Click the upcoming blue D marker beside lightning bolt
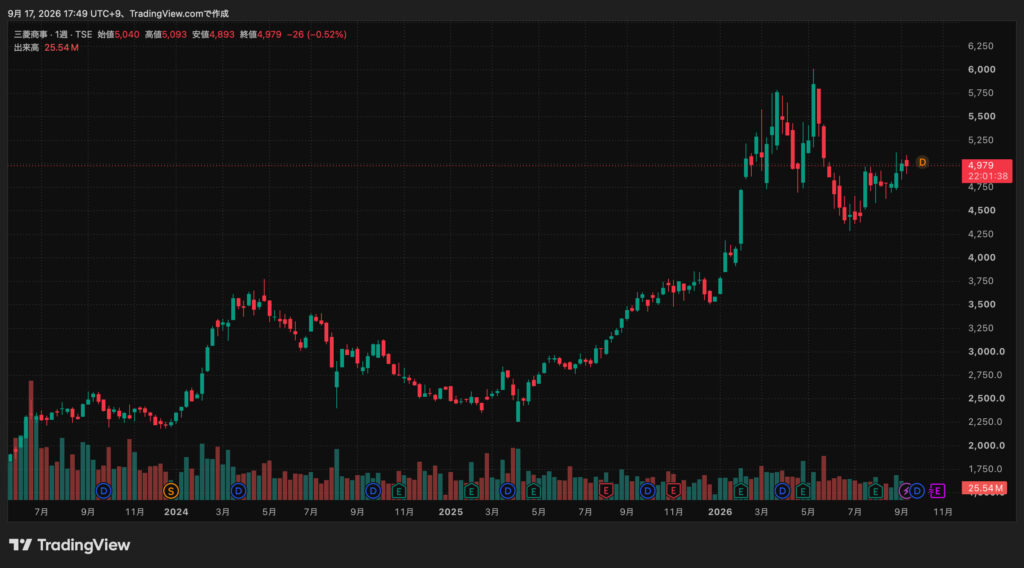Screen dimensions: 1024x568 pos(917,490)
